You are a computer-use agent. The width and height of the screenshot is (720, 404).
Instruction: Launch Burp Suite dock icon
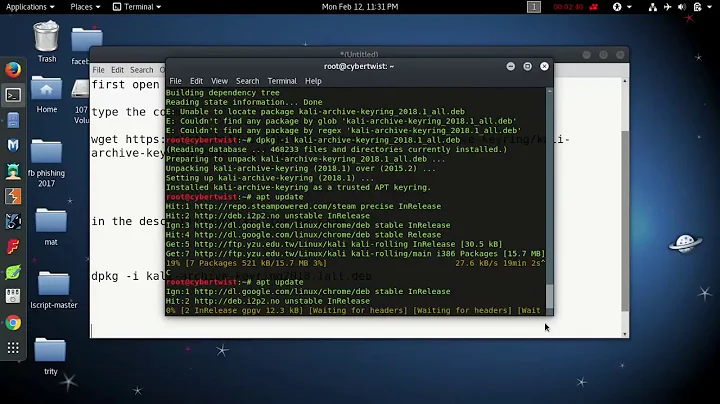coord(13,196)
